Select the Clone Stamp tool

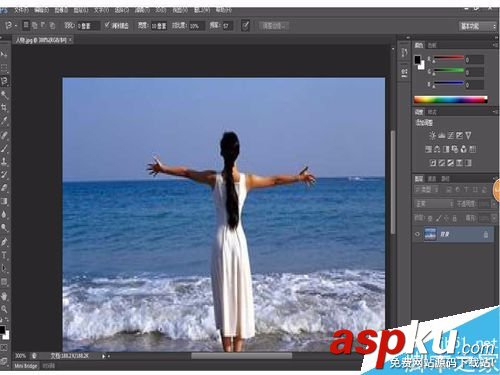[4, 162]
